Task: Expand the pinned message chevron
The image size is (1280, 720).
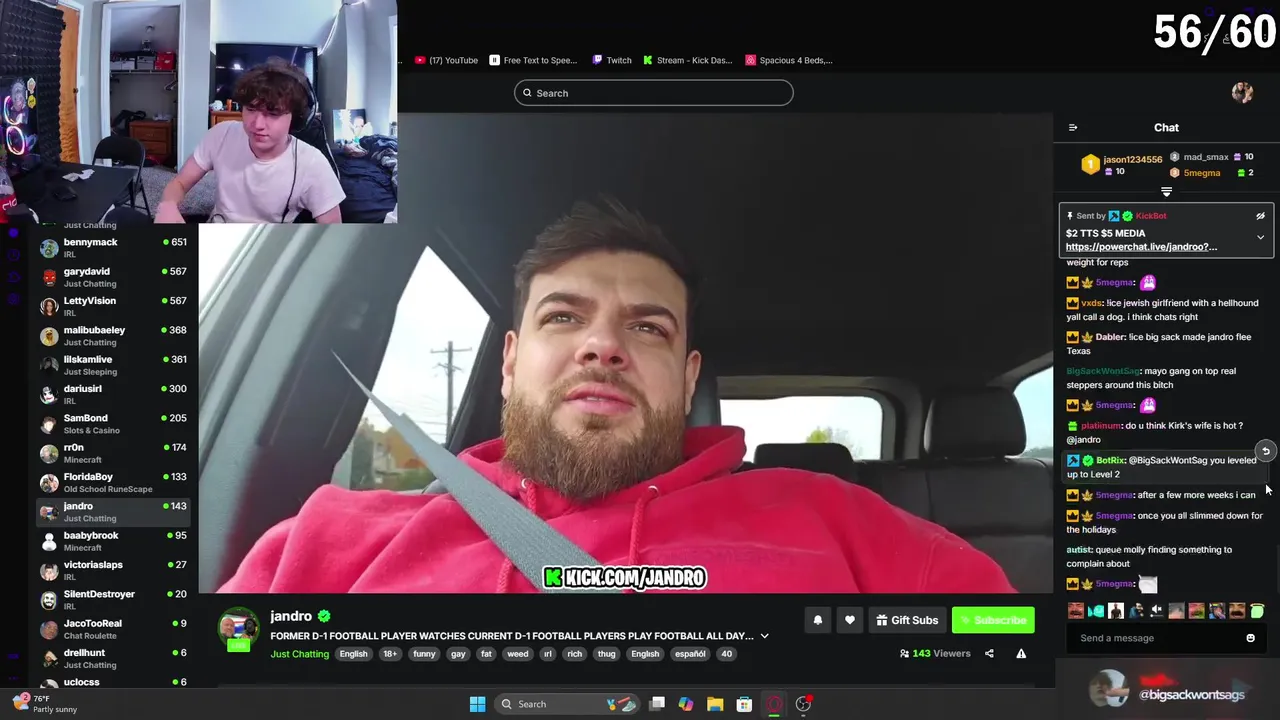Action: [1260, 238]
